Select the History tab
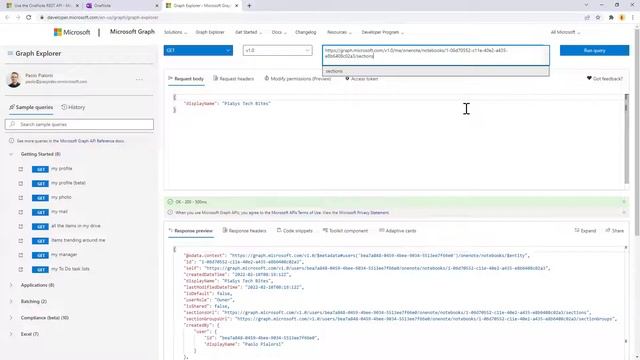640x360 pixels. 73,107
